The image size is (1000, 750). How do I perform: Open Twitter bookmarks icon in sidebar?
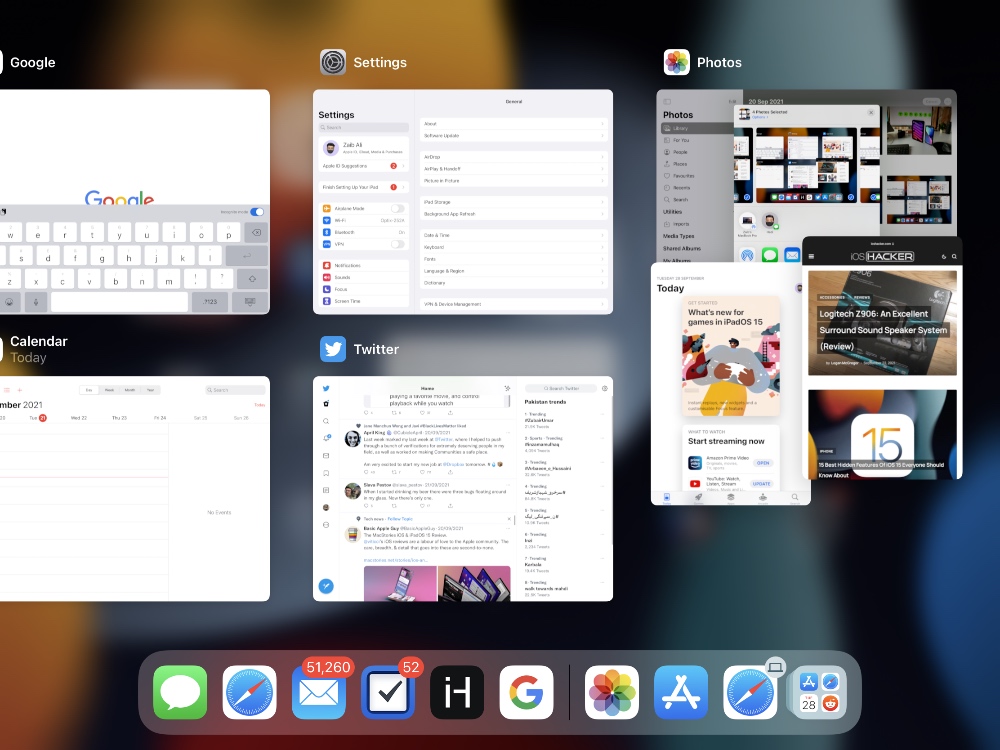[x=326, y=473]
